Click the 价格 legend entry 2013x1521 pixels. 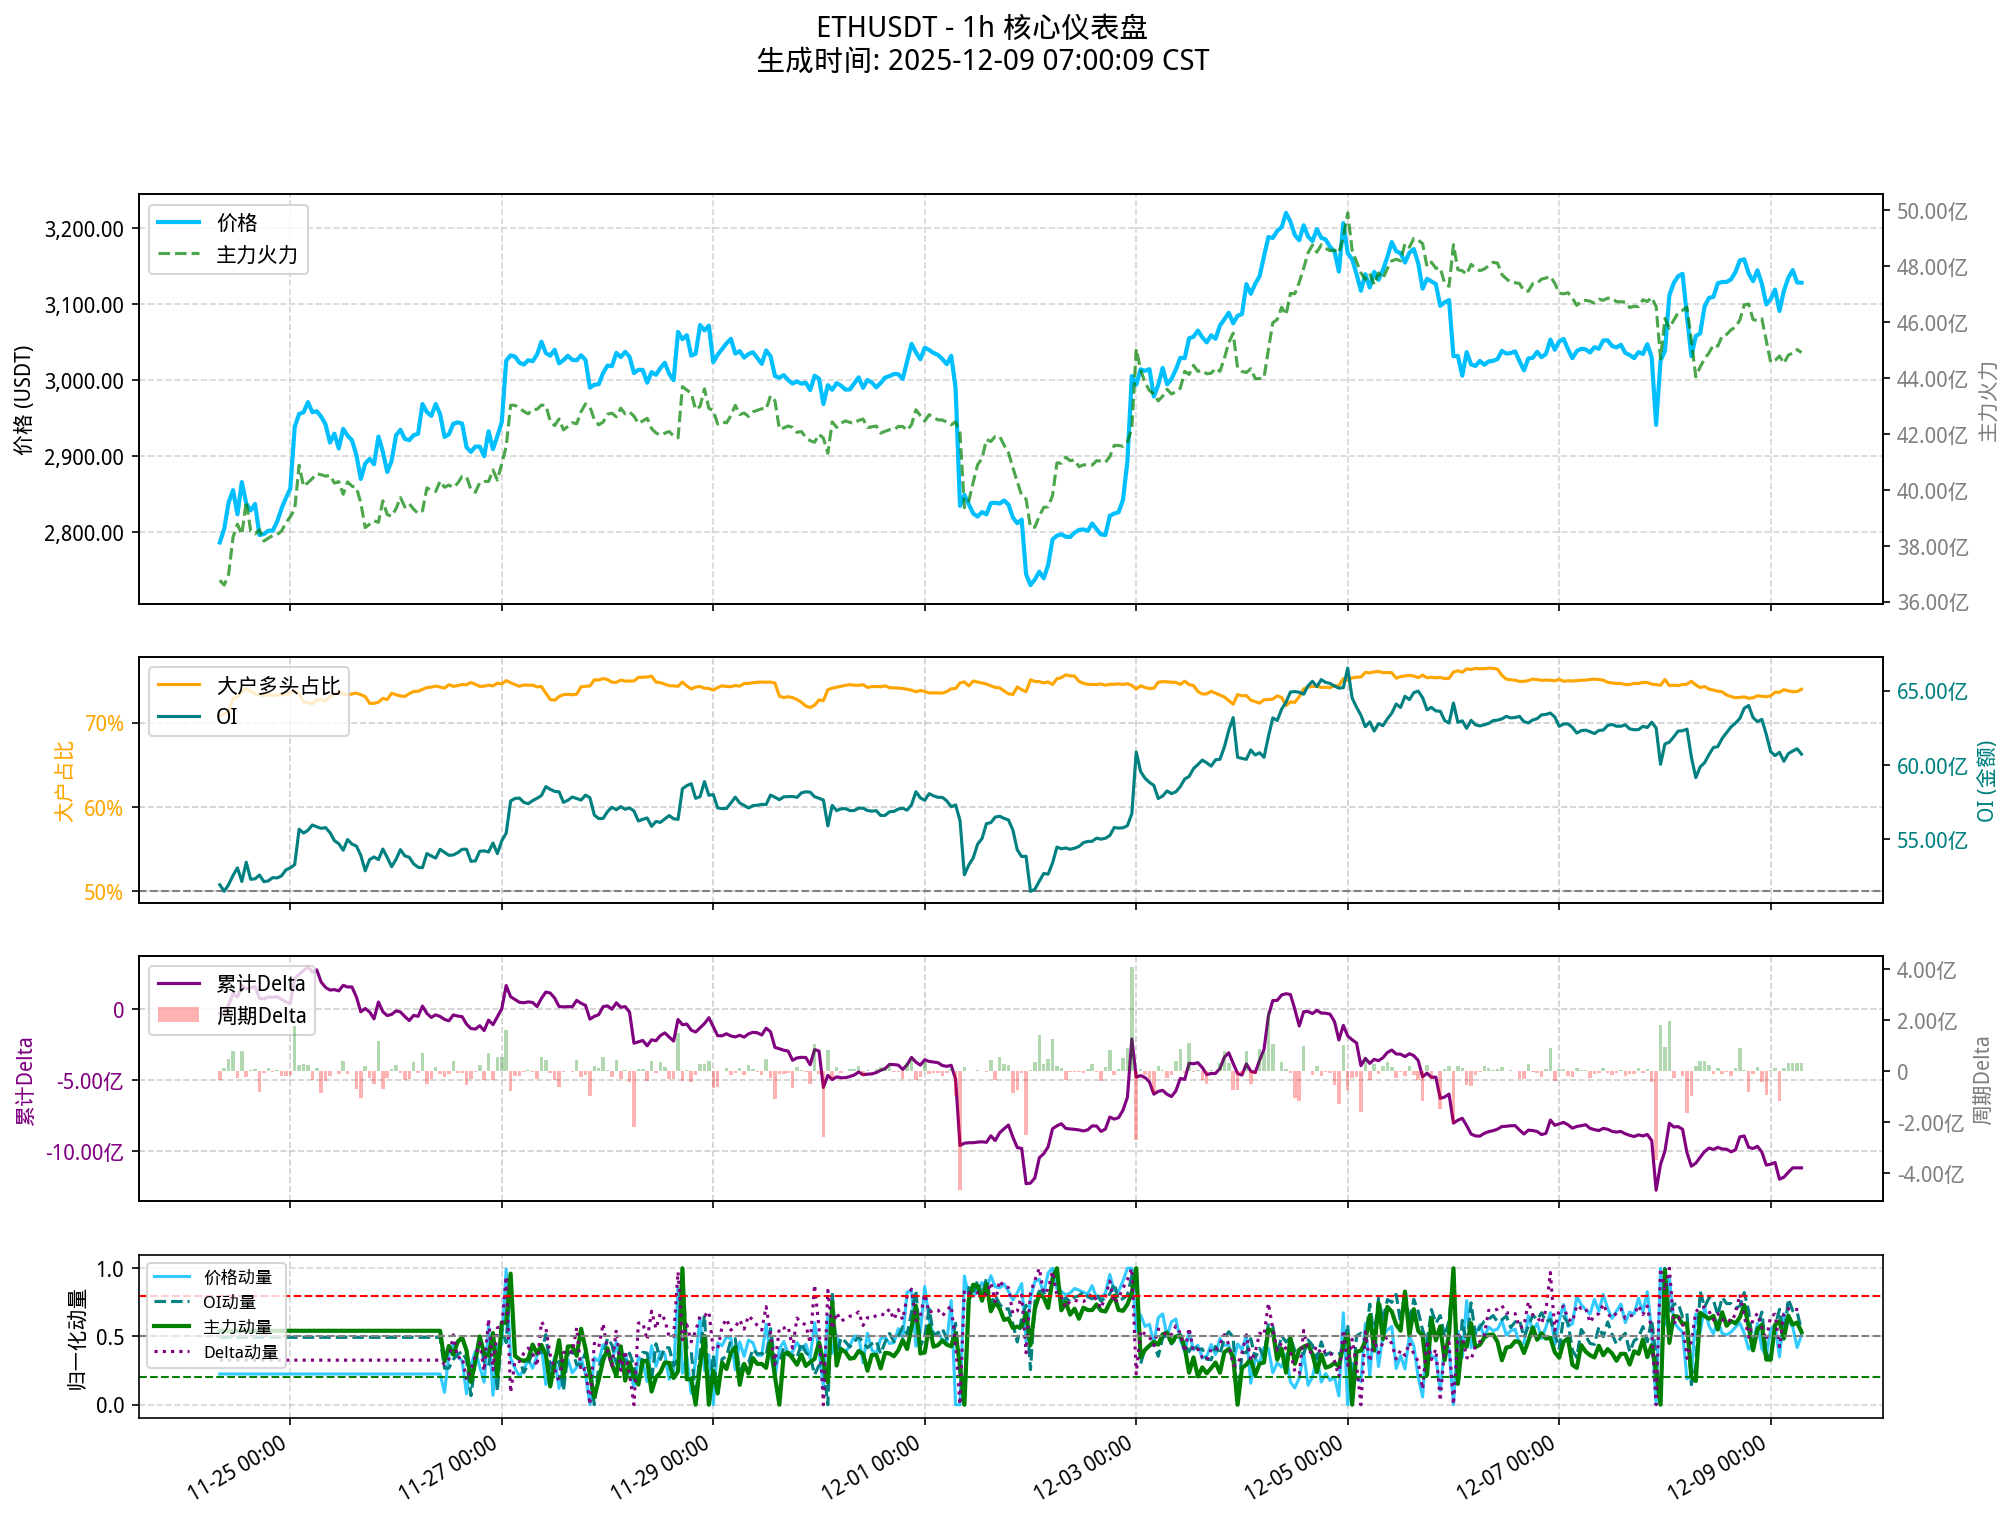[237, 223]
